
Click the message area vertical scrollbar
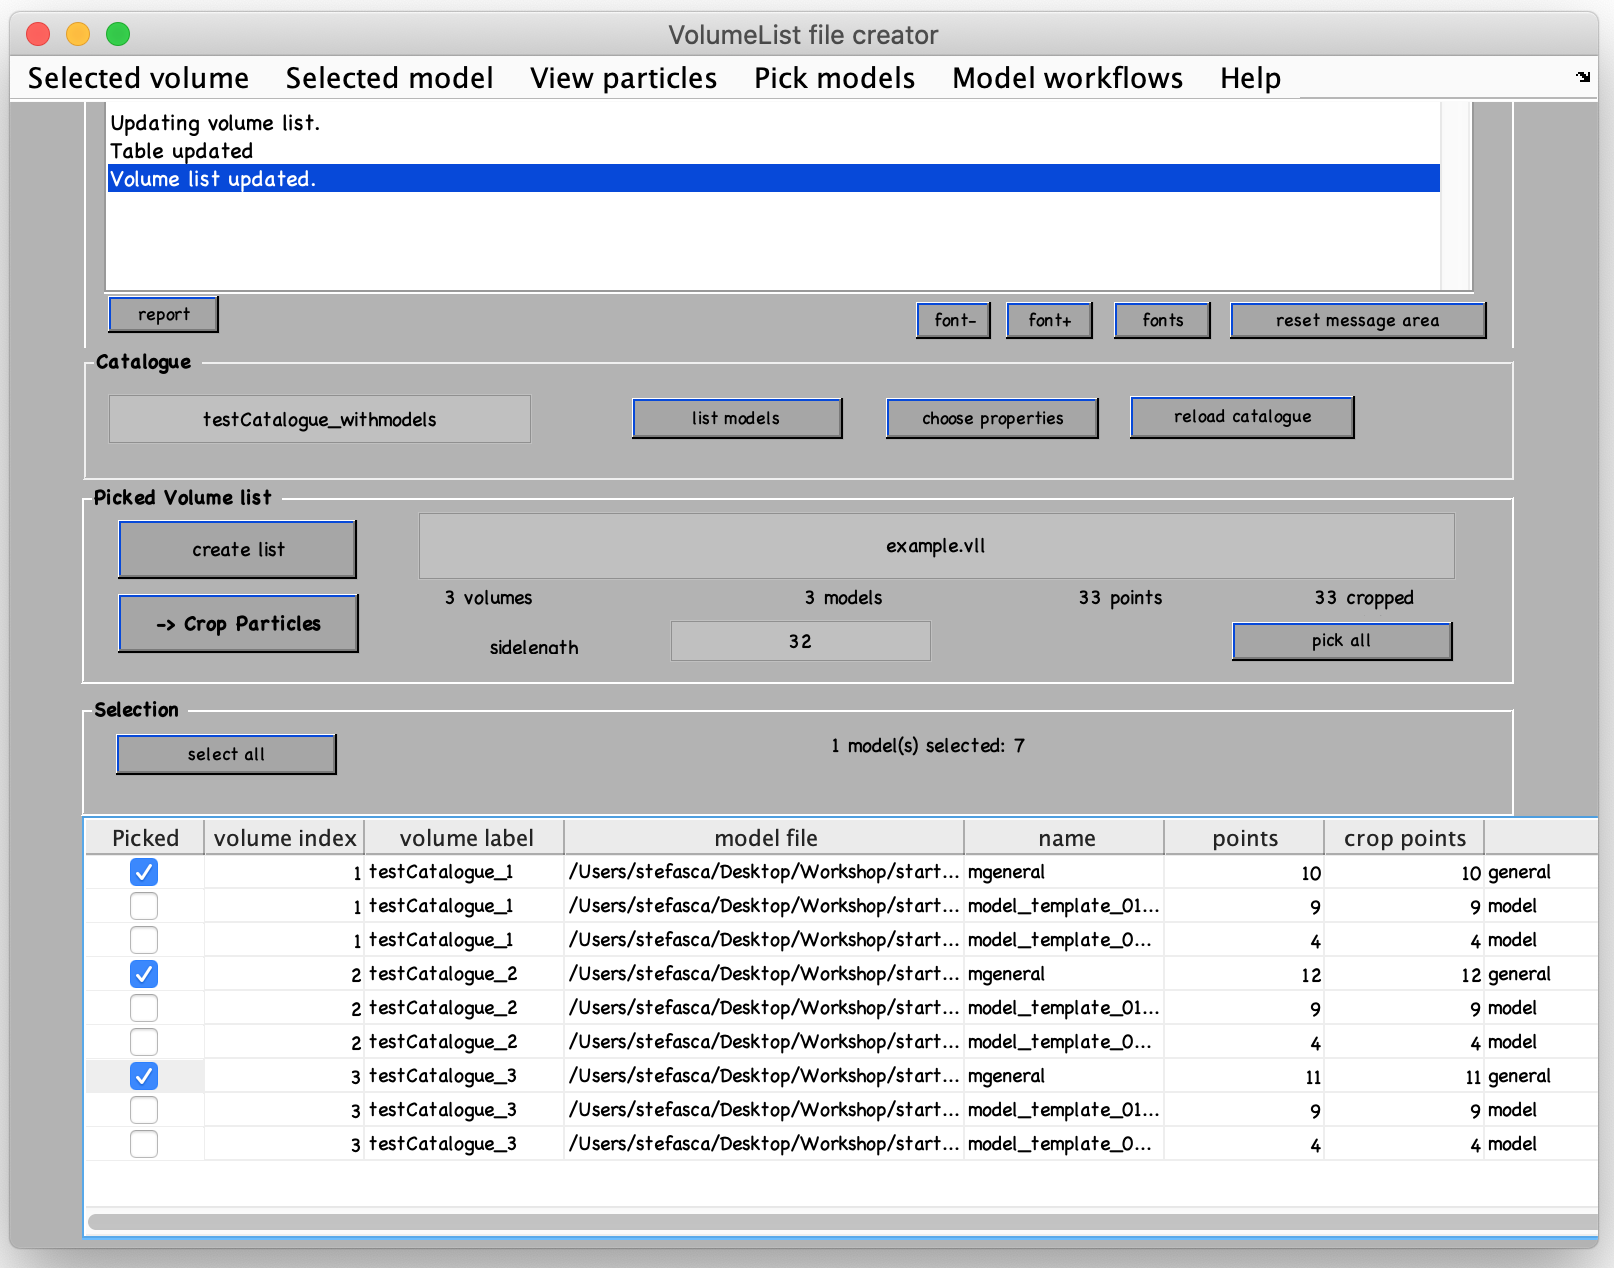click(x=1456, y=196)
